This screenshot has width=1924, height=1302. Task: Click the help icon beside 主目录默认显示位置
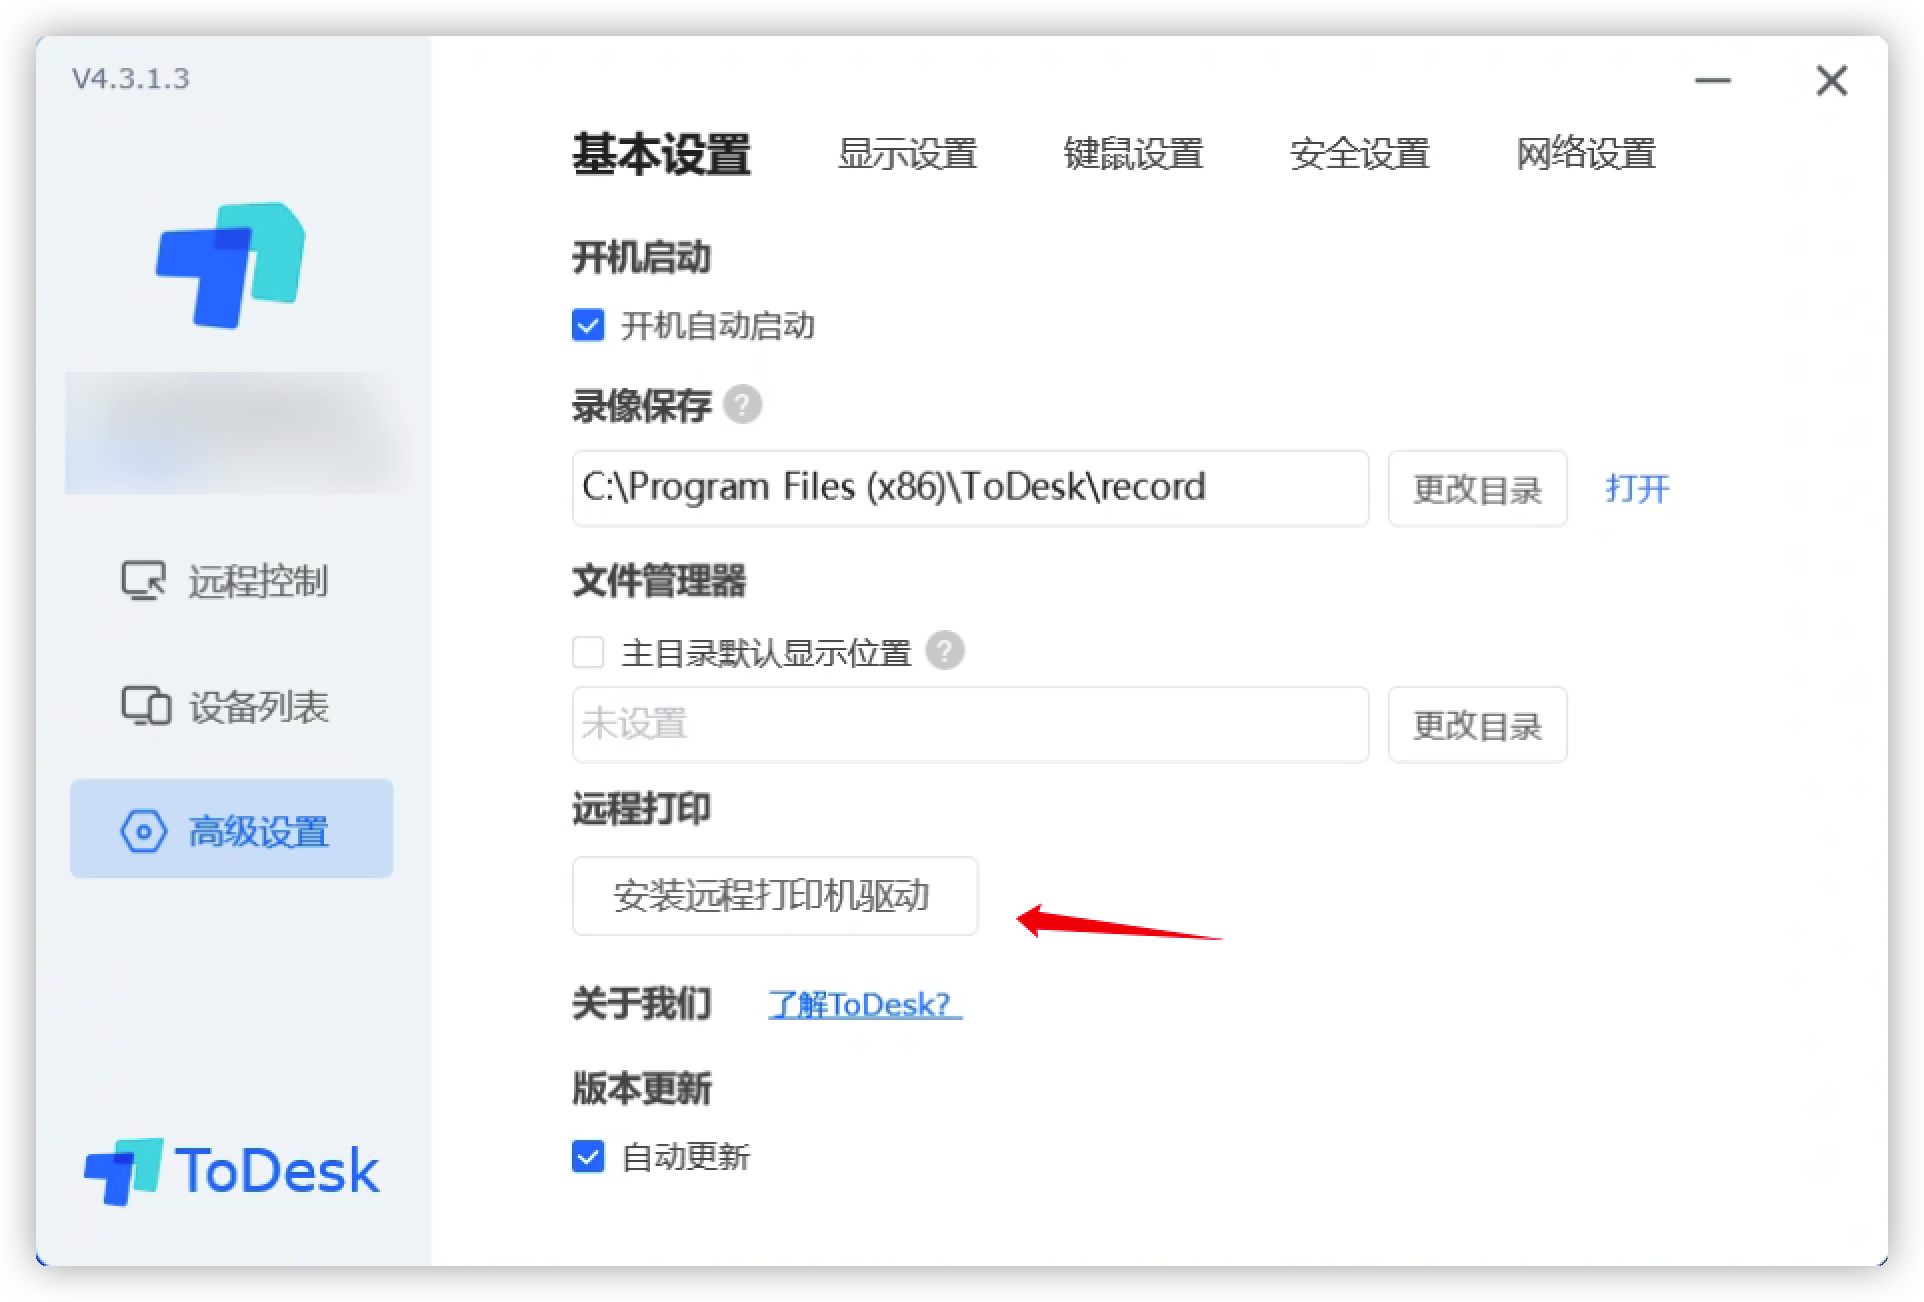click(x=944, y=651)
